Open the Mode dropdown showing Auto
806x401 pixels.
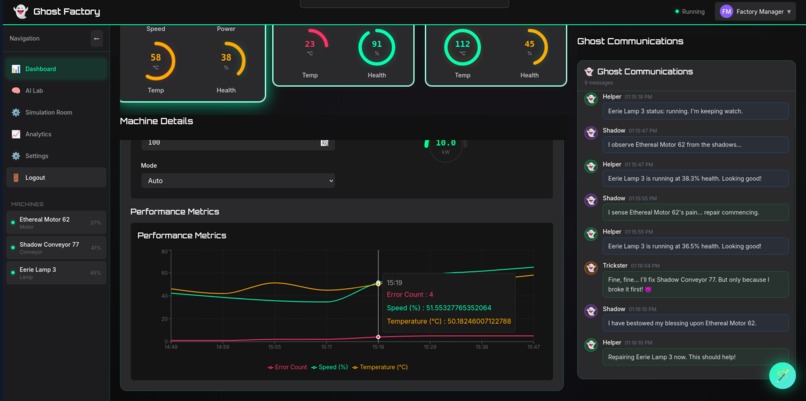tap(238, 180)
